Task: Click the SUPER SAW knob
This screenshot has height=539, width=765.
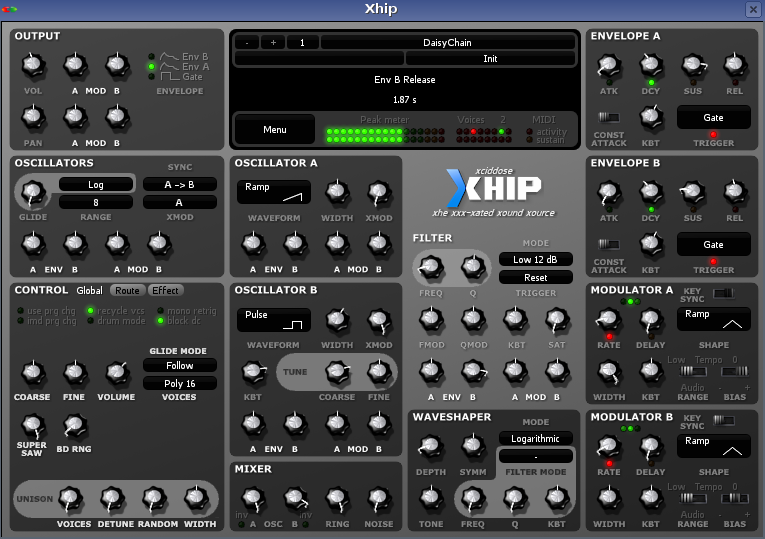Action: 32,425
